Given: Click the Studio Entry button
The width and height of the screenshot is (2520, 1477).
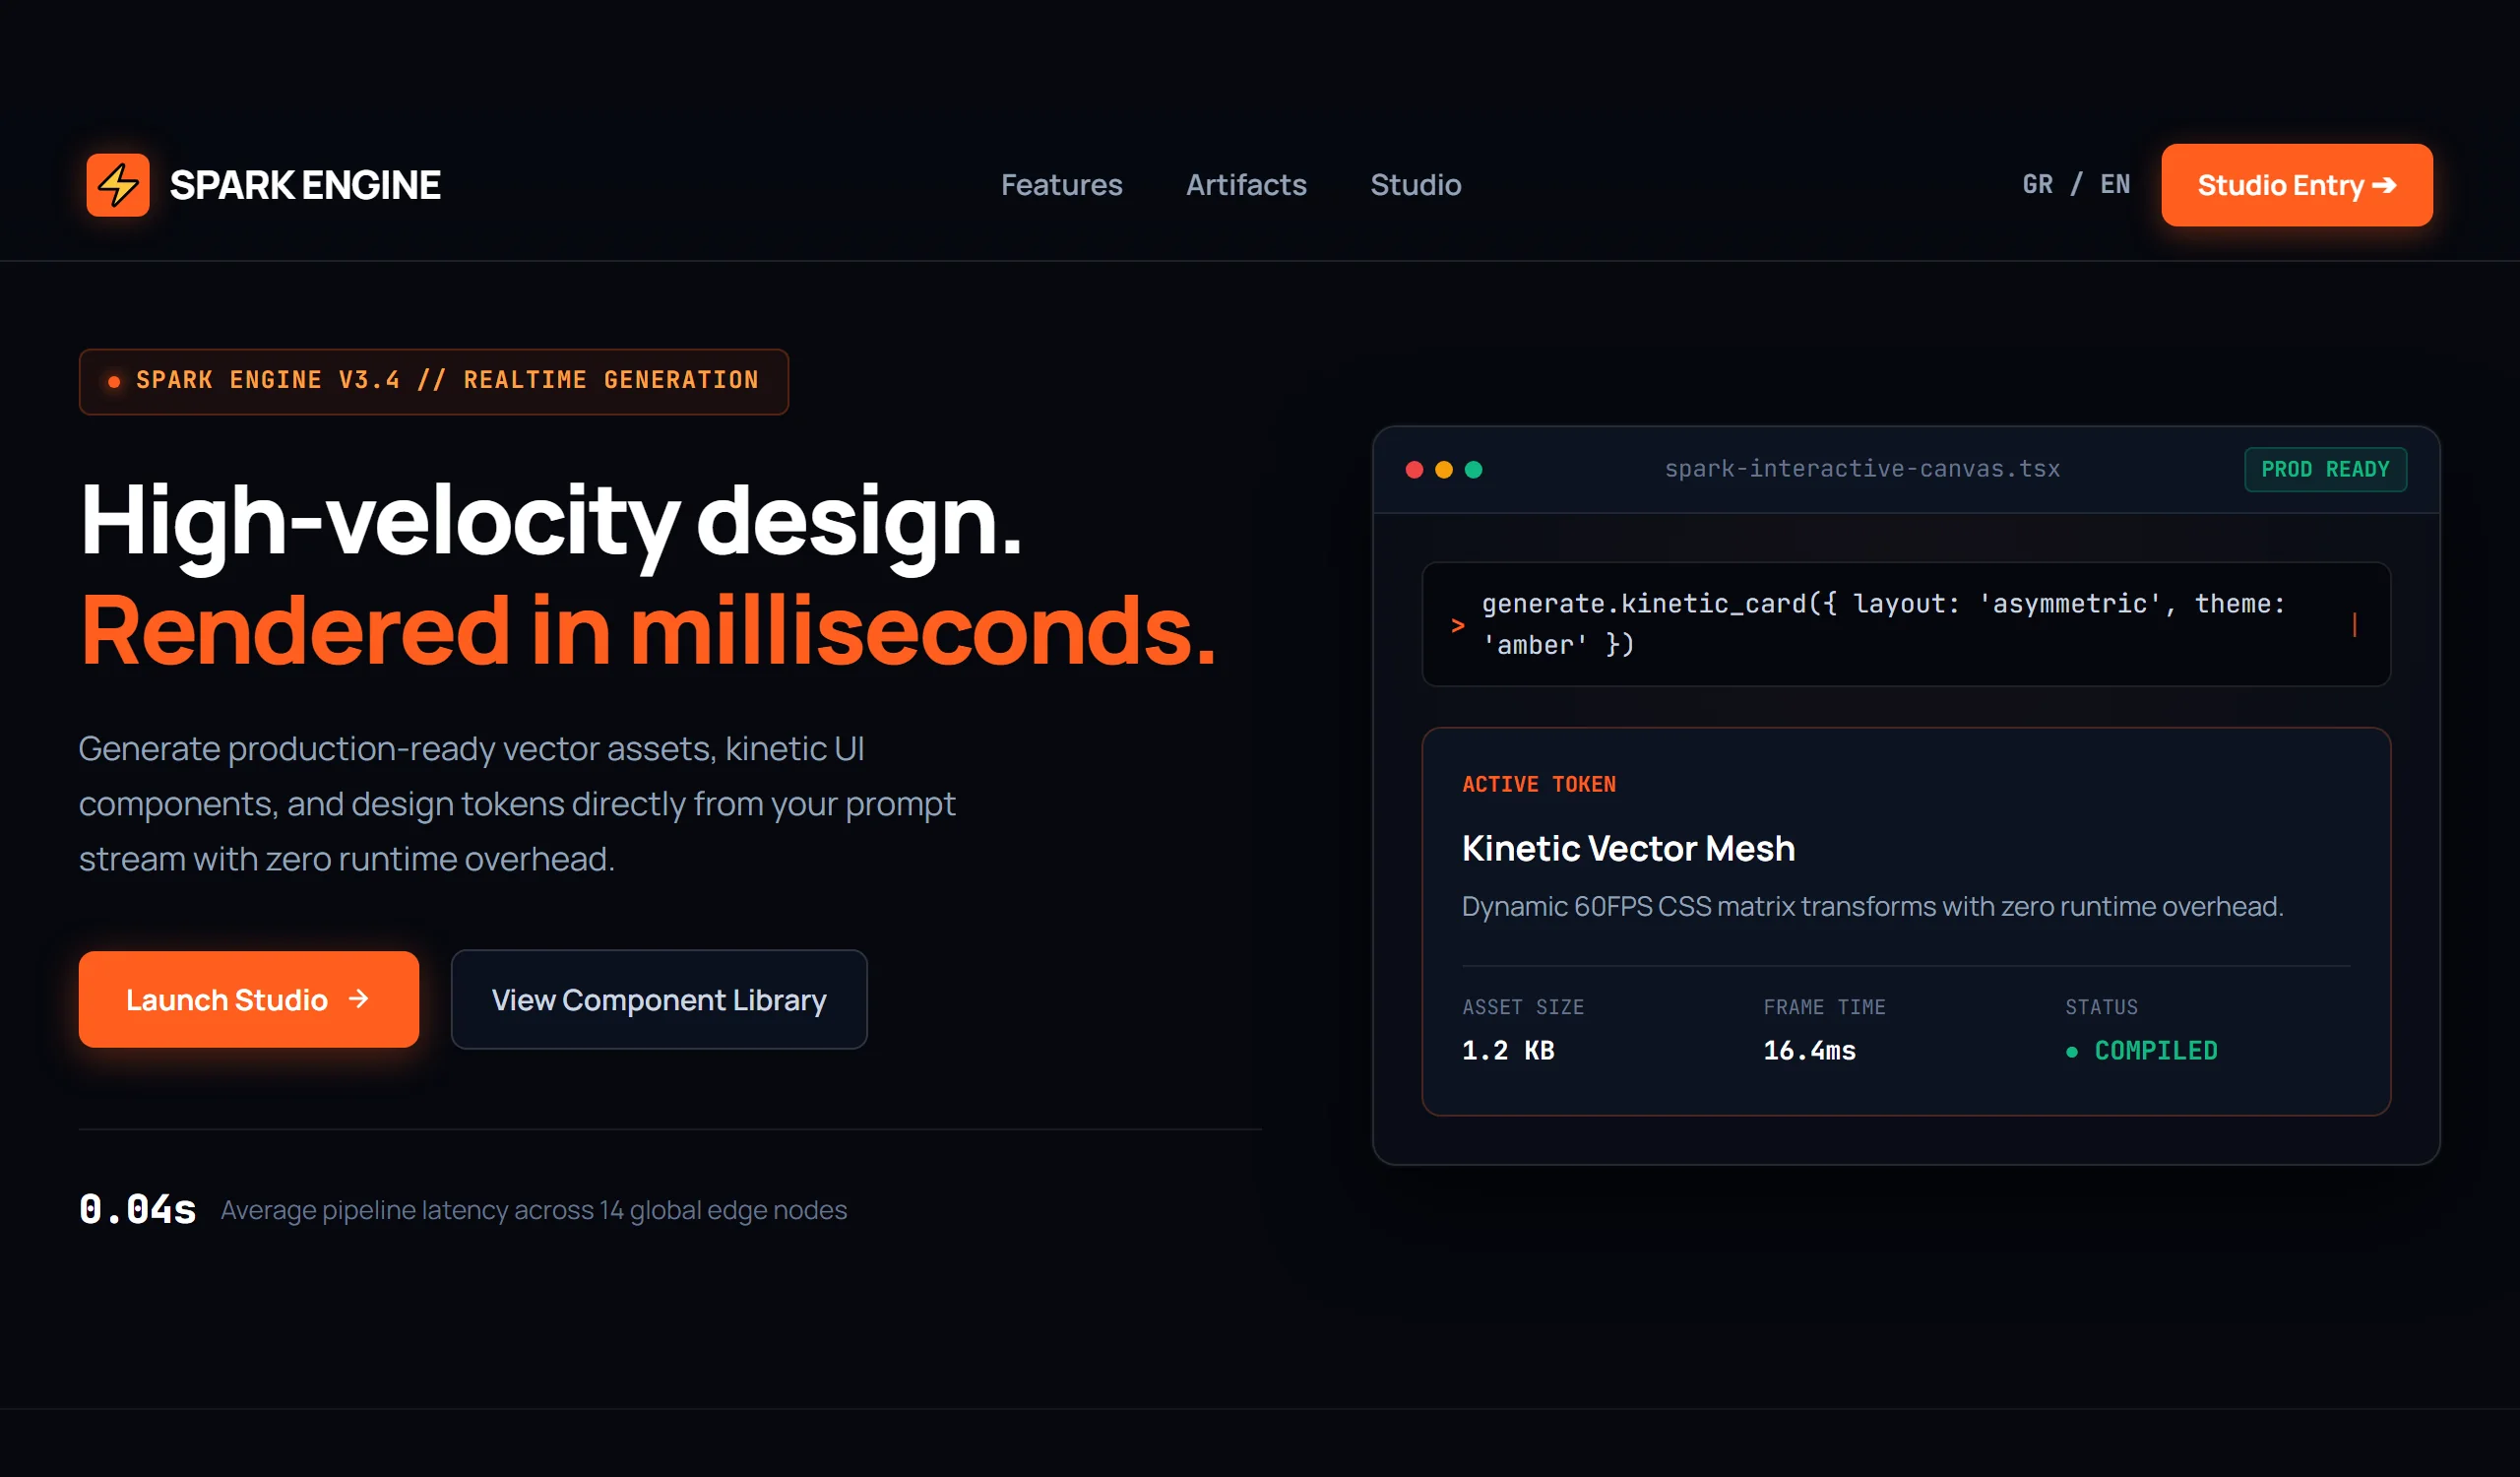Looking at the screenshot, I should click(x=2297, y=185).
